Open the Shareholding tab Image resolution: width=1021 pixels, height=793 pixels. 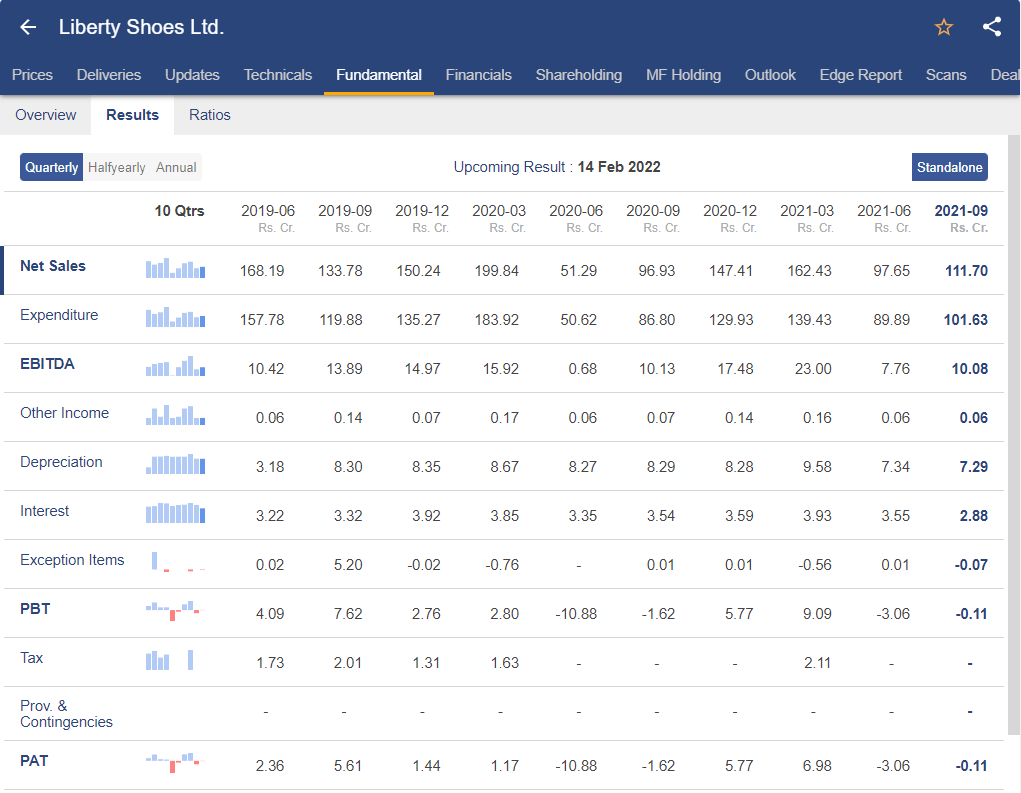(579, 75)
